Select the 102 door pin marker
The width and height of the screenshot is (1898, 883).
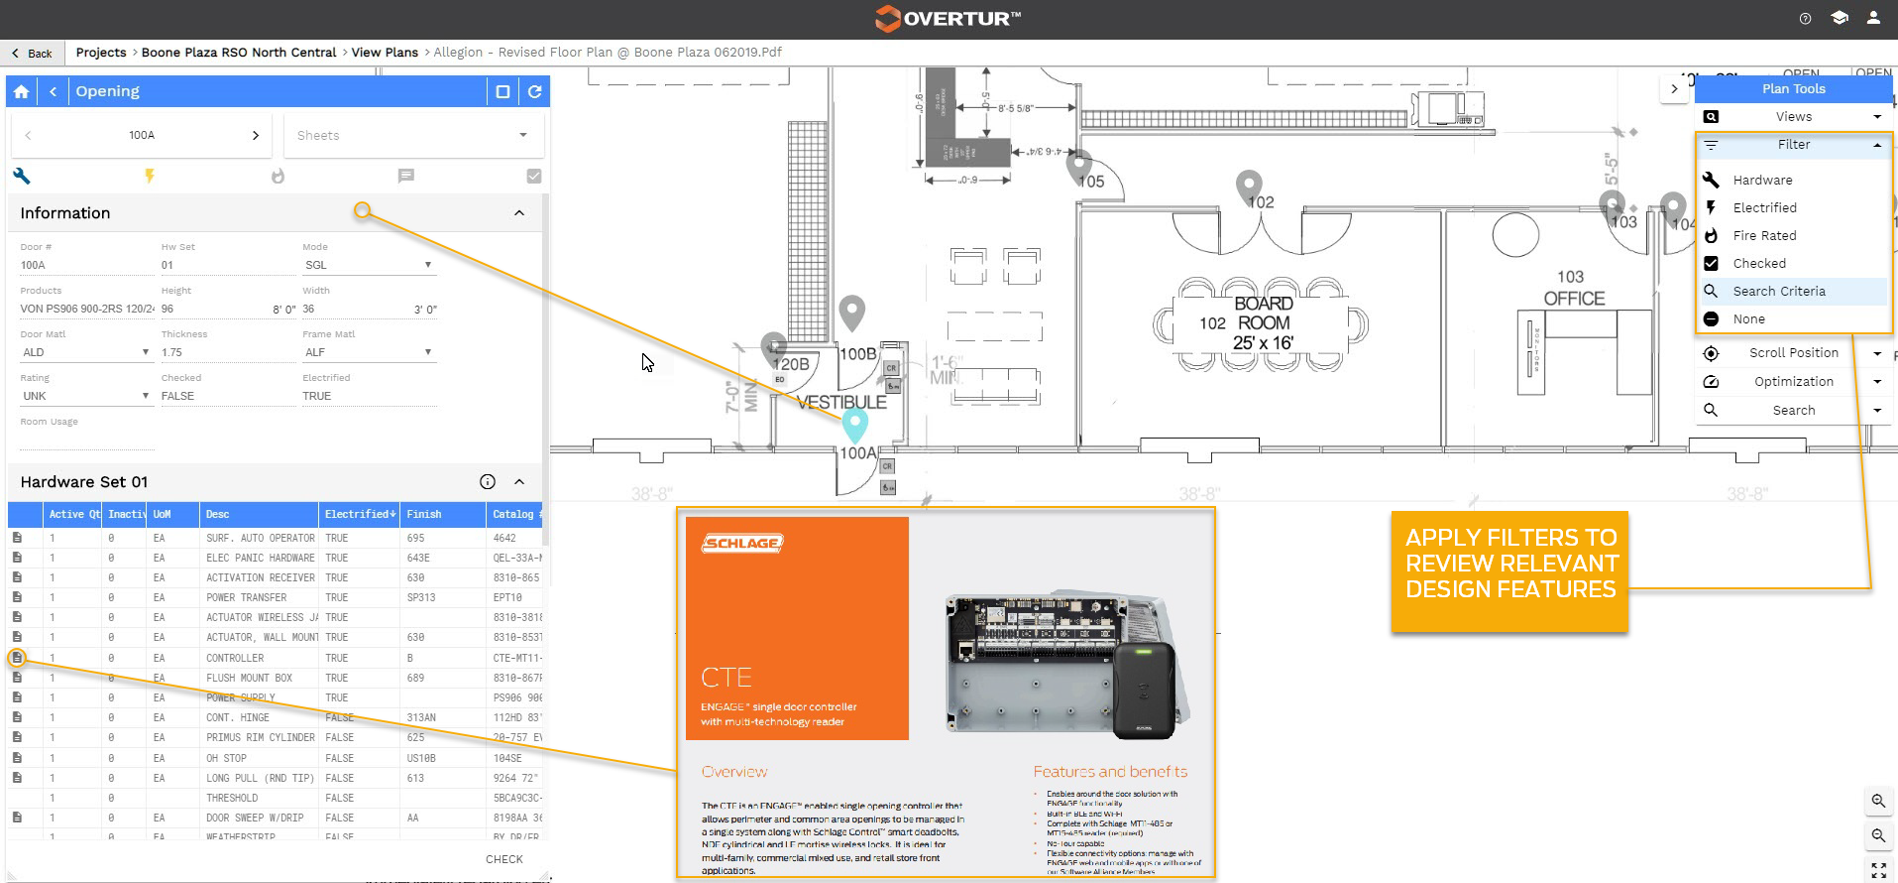click(1249, 188)
